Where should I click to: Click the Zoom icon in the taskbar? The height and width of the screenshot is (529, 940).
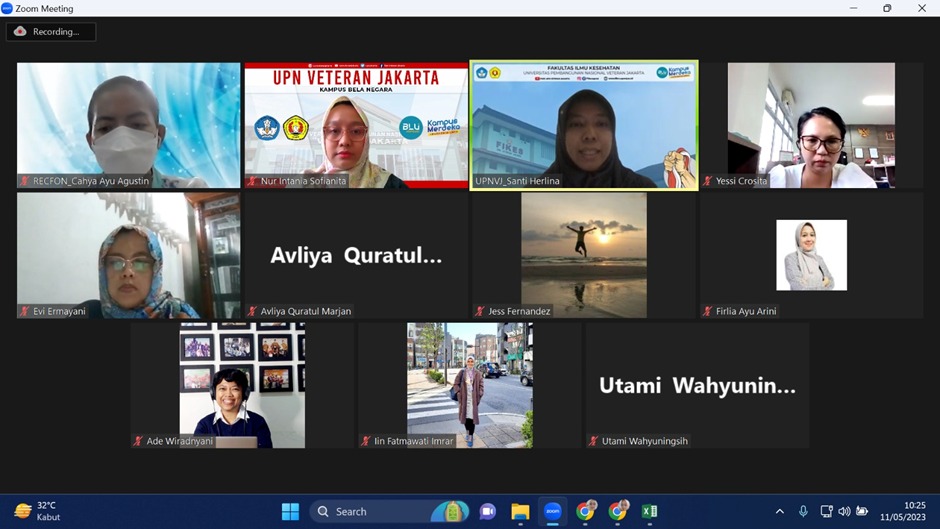553,512
